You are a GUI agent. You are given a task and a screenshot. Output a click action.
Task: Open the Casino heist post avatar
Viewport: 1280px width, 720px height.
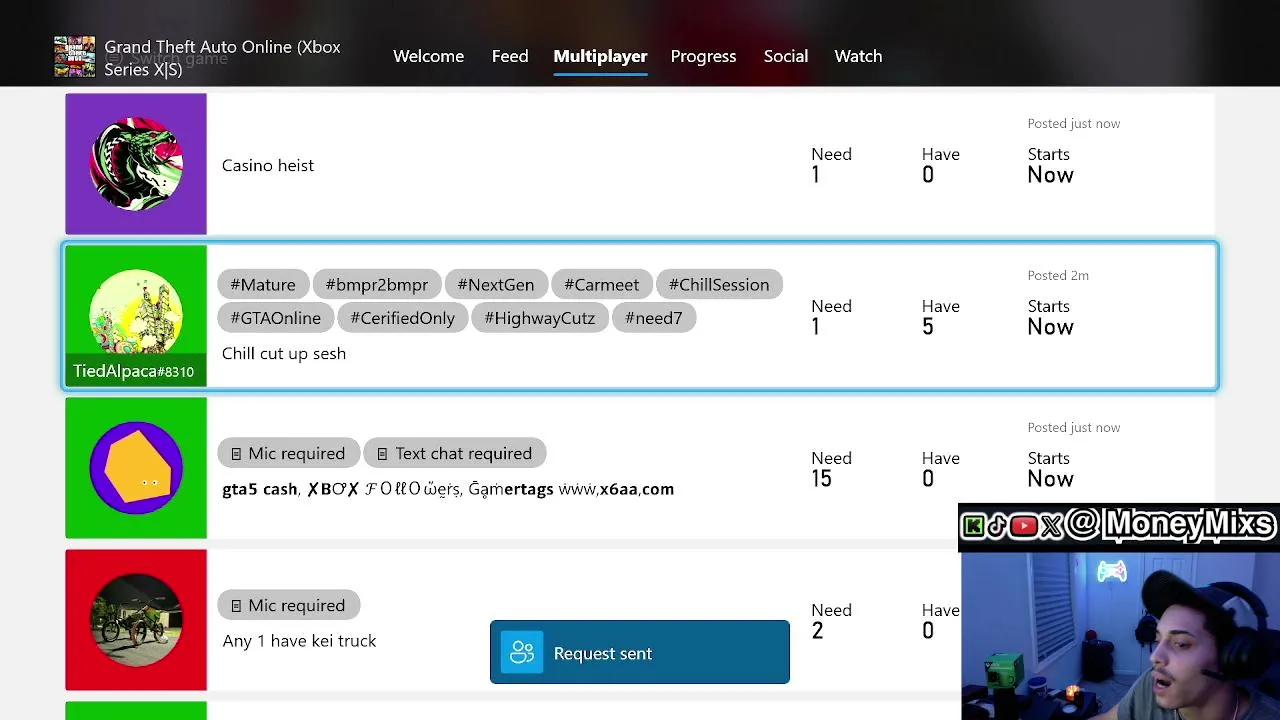pyautogui.click(x=136, y=164)
